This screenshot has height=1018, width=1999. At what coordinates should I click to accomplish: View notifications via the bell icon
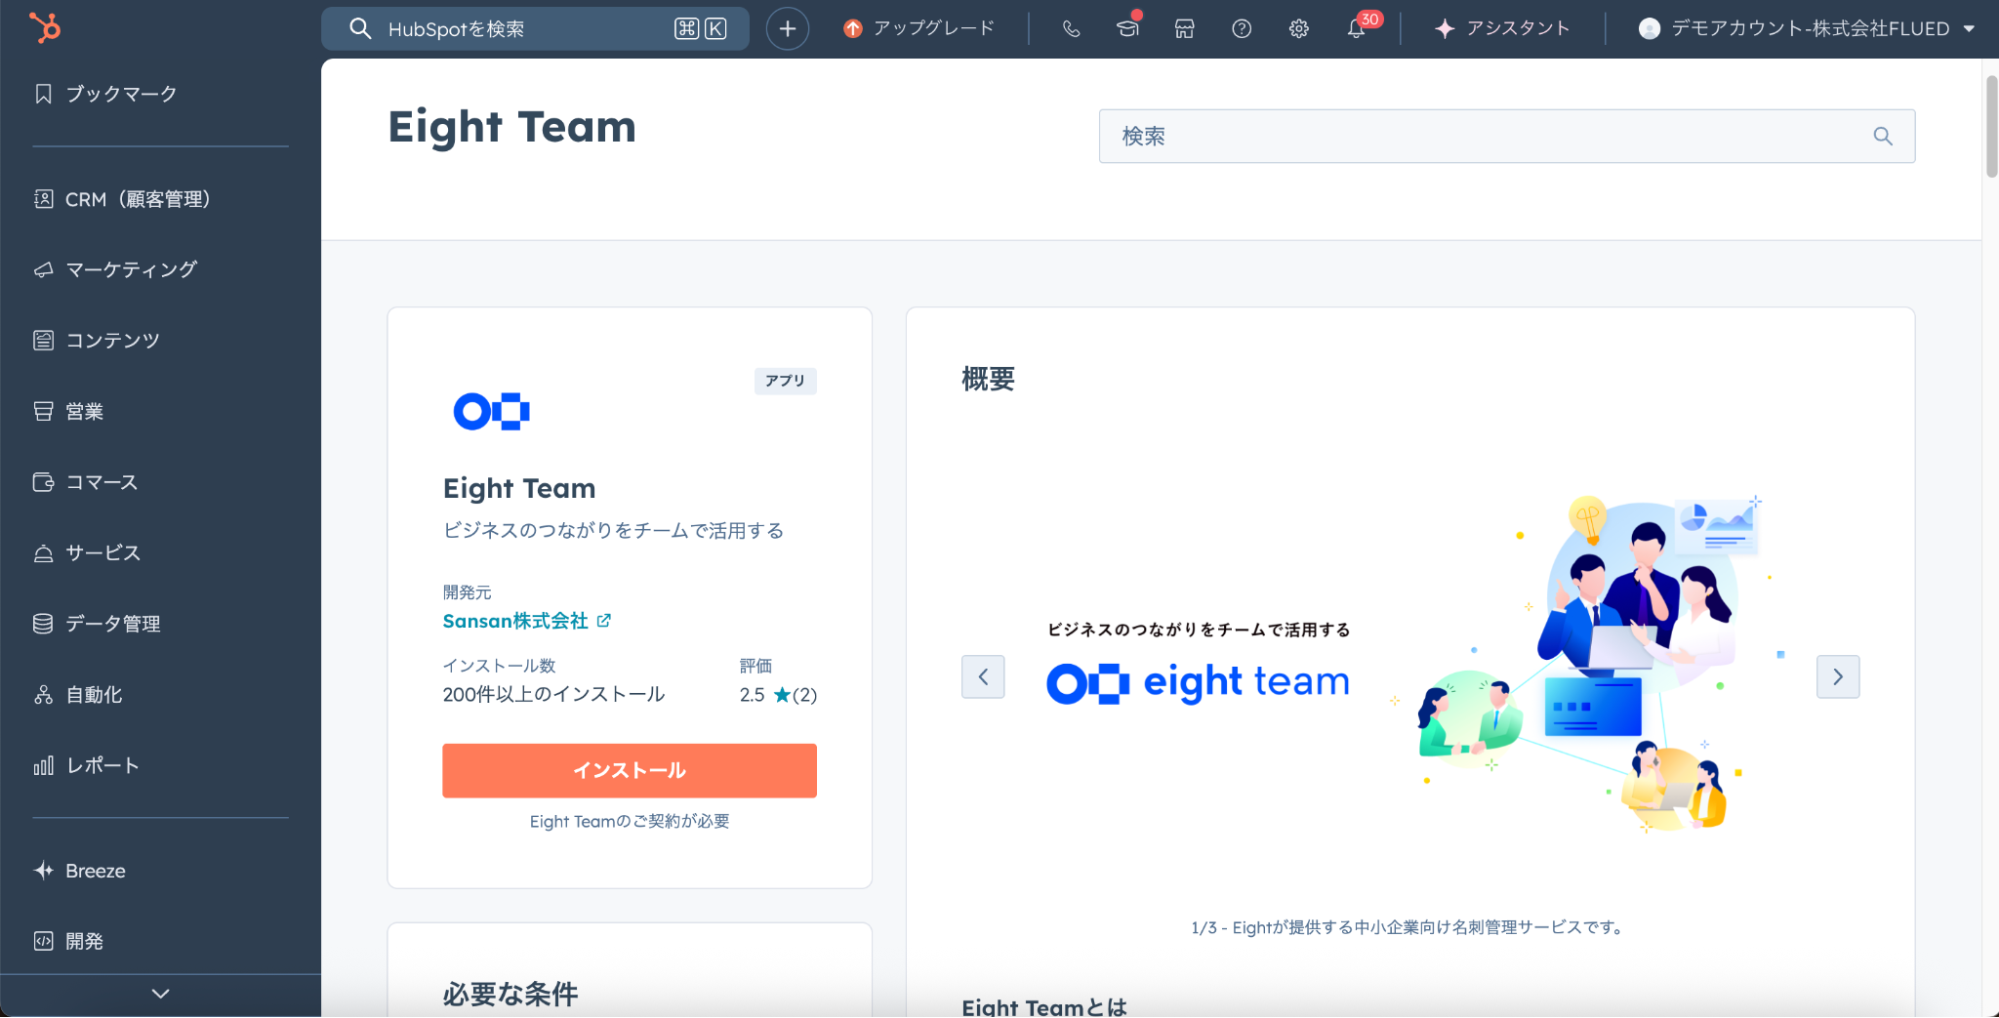pyautogui.click(x=1356, y=29)
